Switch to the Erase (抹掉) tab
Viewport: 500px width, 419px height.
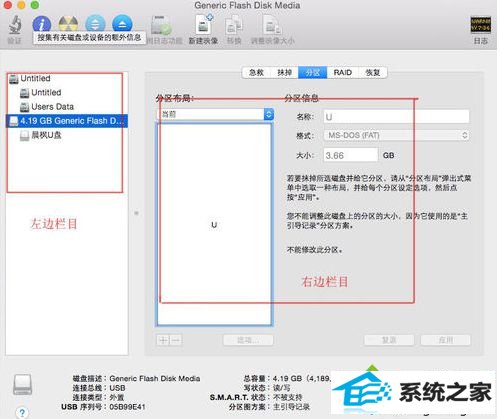click(x=284, y=72)
